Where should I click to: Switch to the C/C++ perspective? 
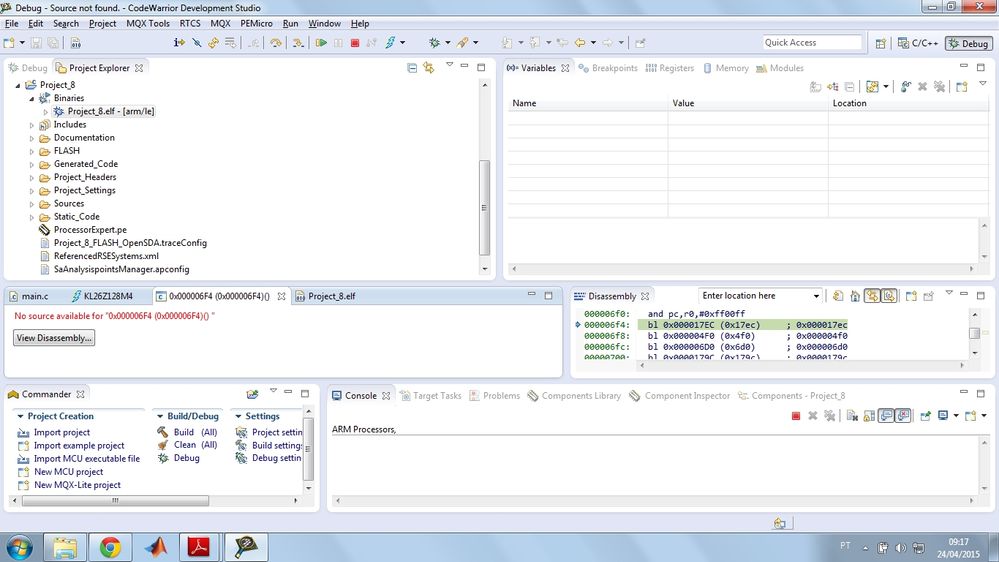pyautogui.click(x=918, y=43)
